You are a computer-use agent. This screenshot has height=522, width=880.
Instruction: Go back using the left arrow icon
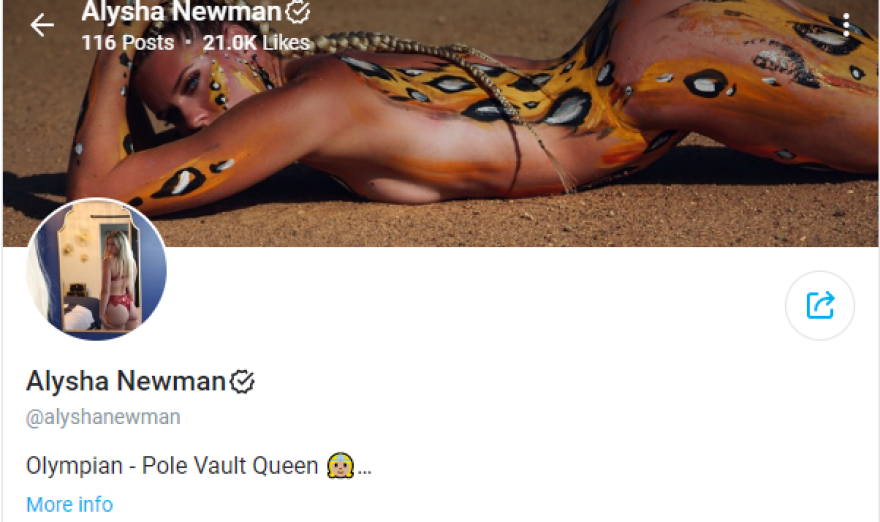42,25
